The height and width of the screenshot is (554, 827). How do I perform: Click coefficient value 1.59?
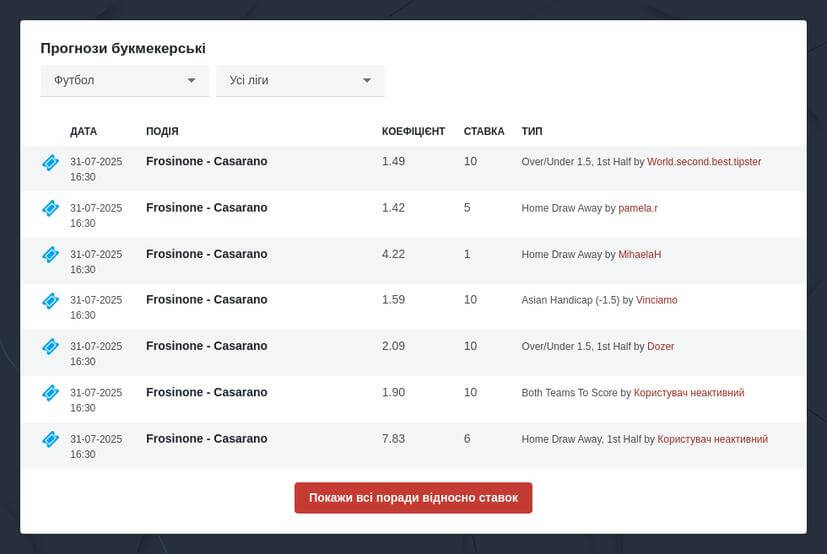pyautogui.click(x=393, y=300)
